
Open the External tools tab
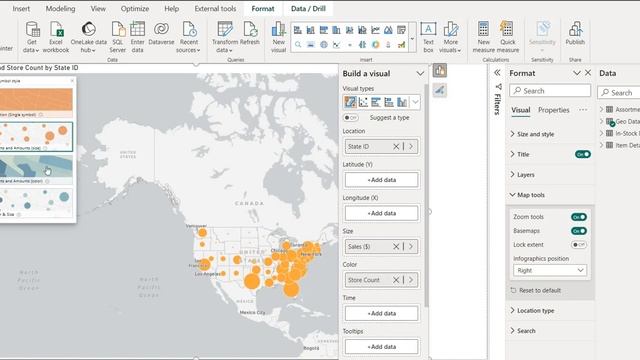tap(215, 9)
